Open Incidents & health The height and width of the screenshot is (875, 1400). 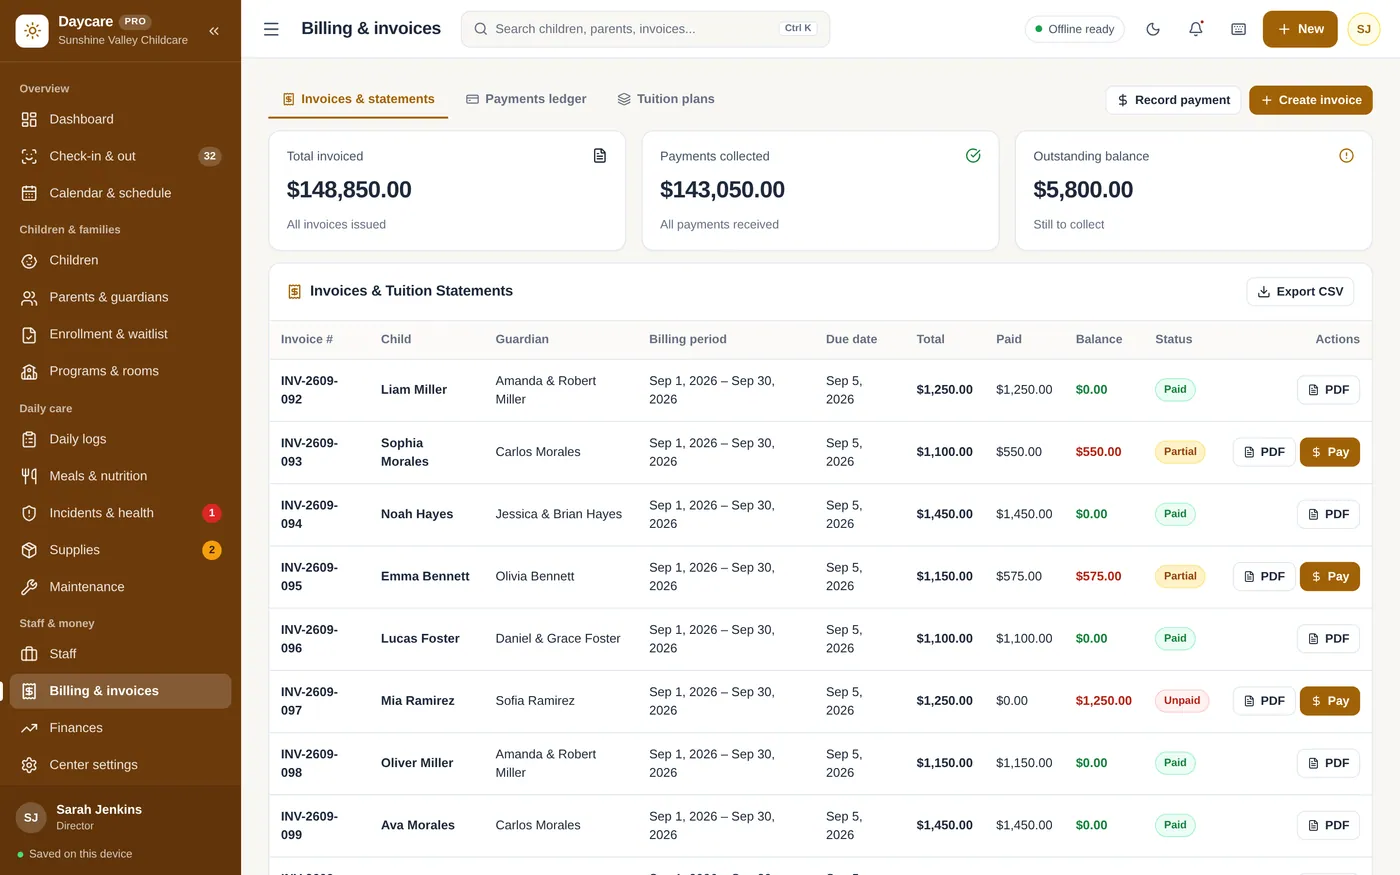click(120, 513)
